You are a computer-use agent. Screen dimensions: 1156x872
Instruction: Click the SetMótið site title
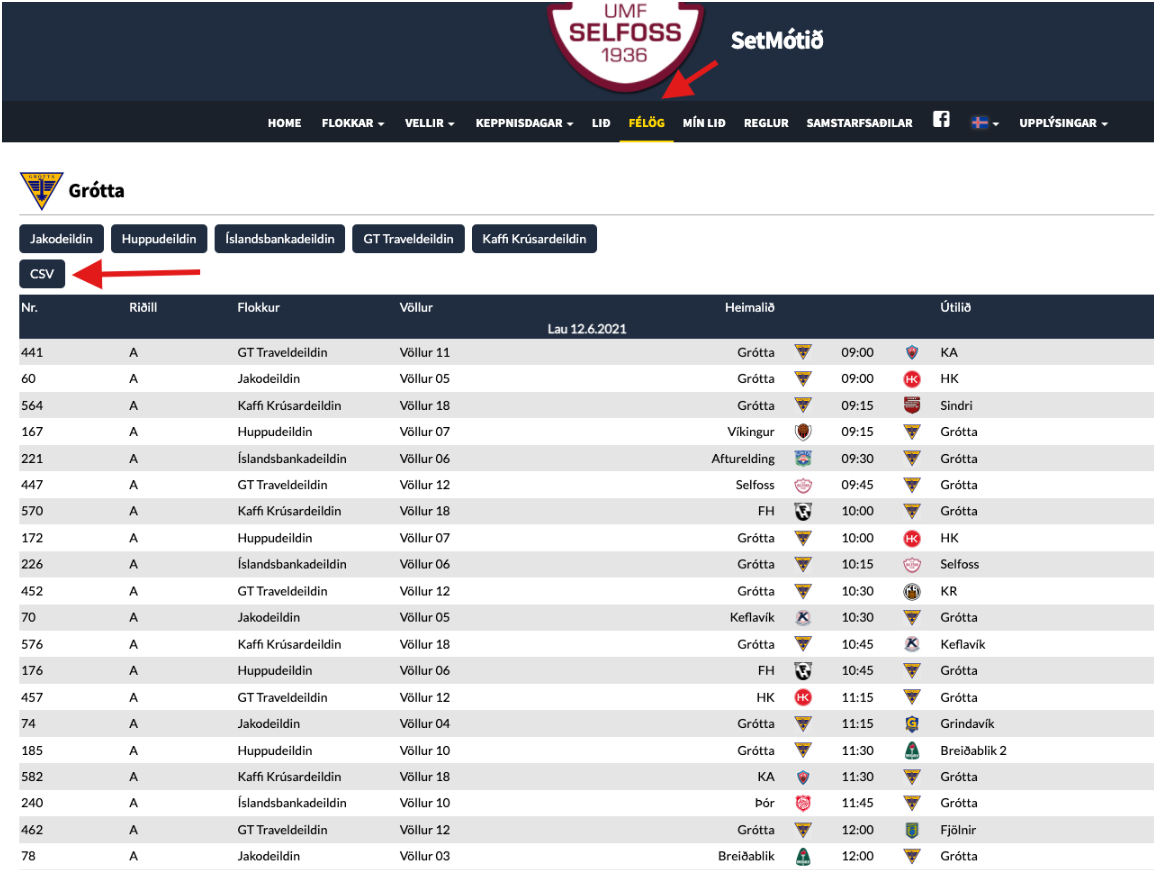776,41
